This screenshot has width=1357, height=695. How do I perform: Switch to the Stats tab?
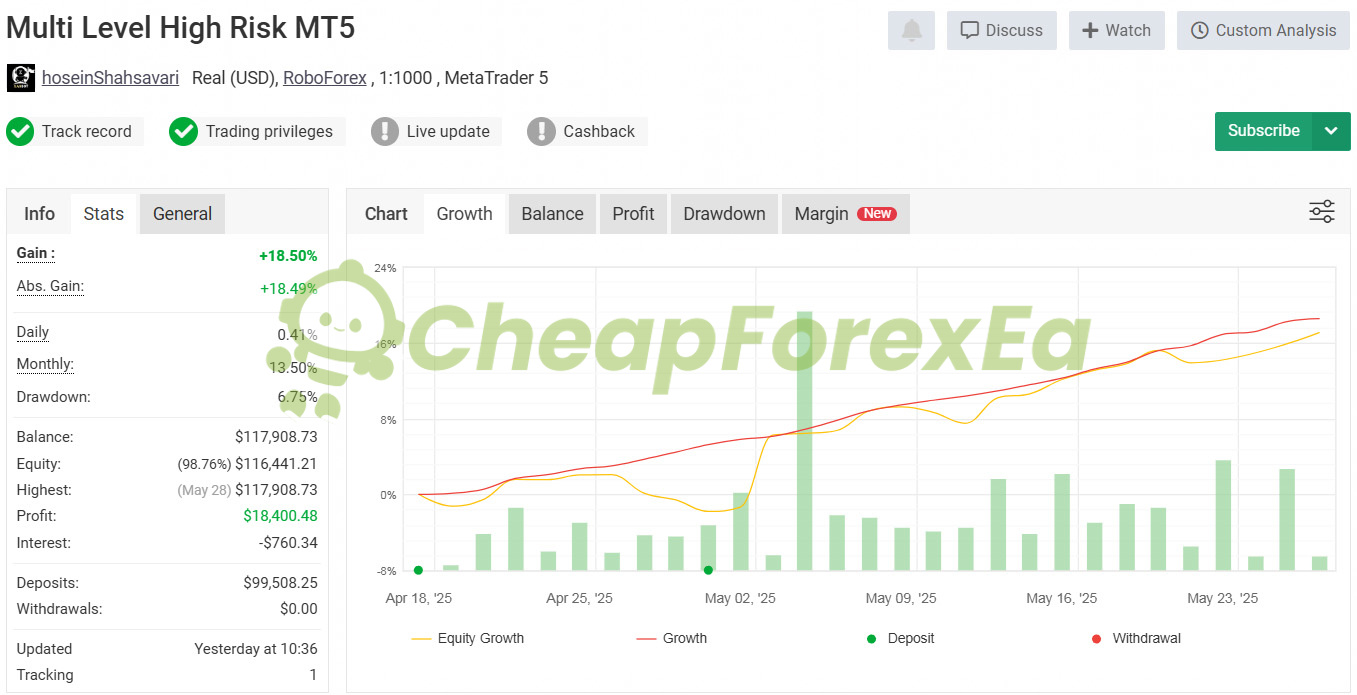click(104, 214)
